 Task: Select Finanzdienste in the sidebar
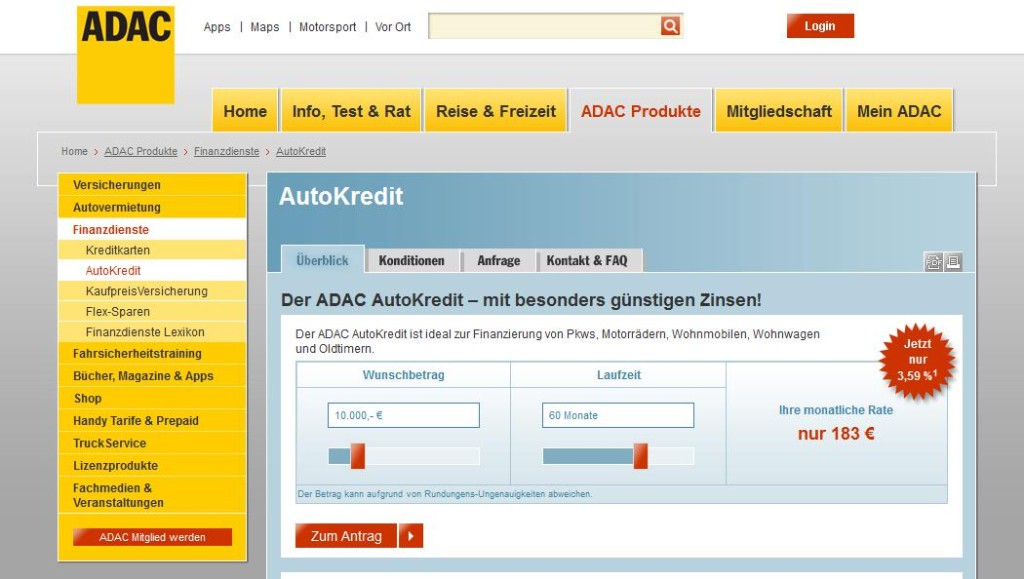pos(152,230)
